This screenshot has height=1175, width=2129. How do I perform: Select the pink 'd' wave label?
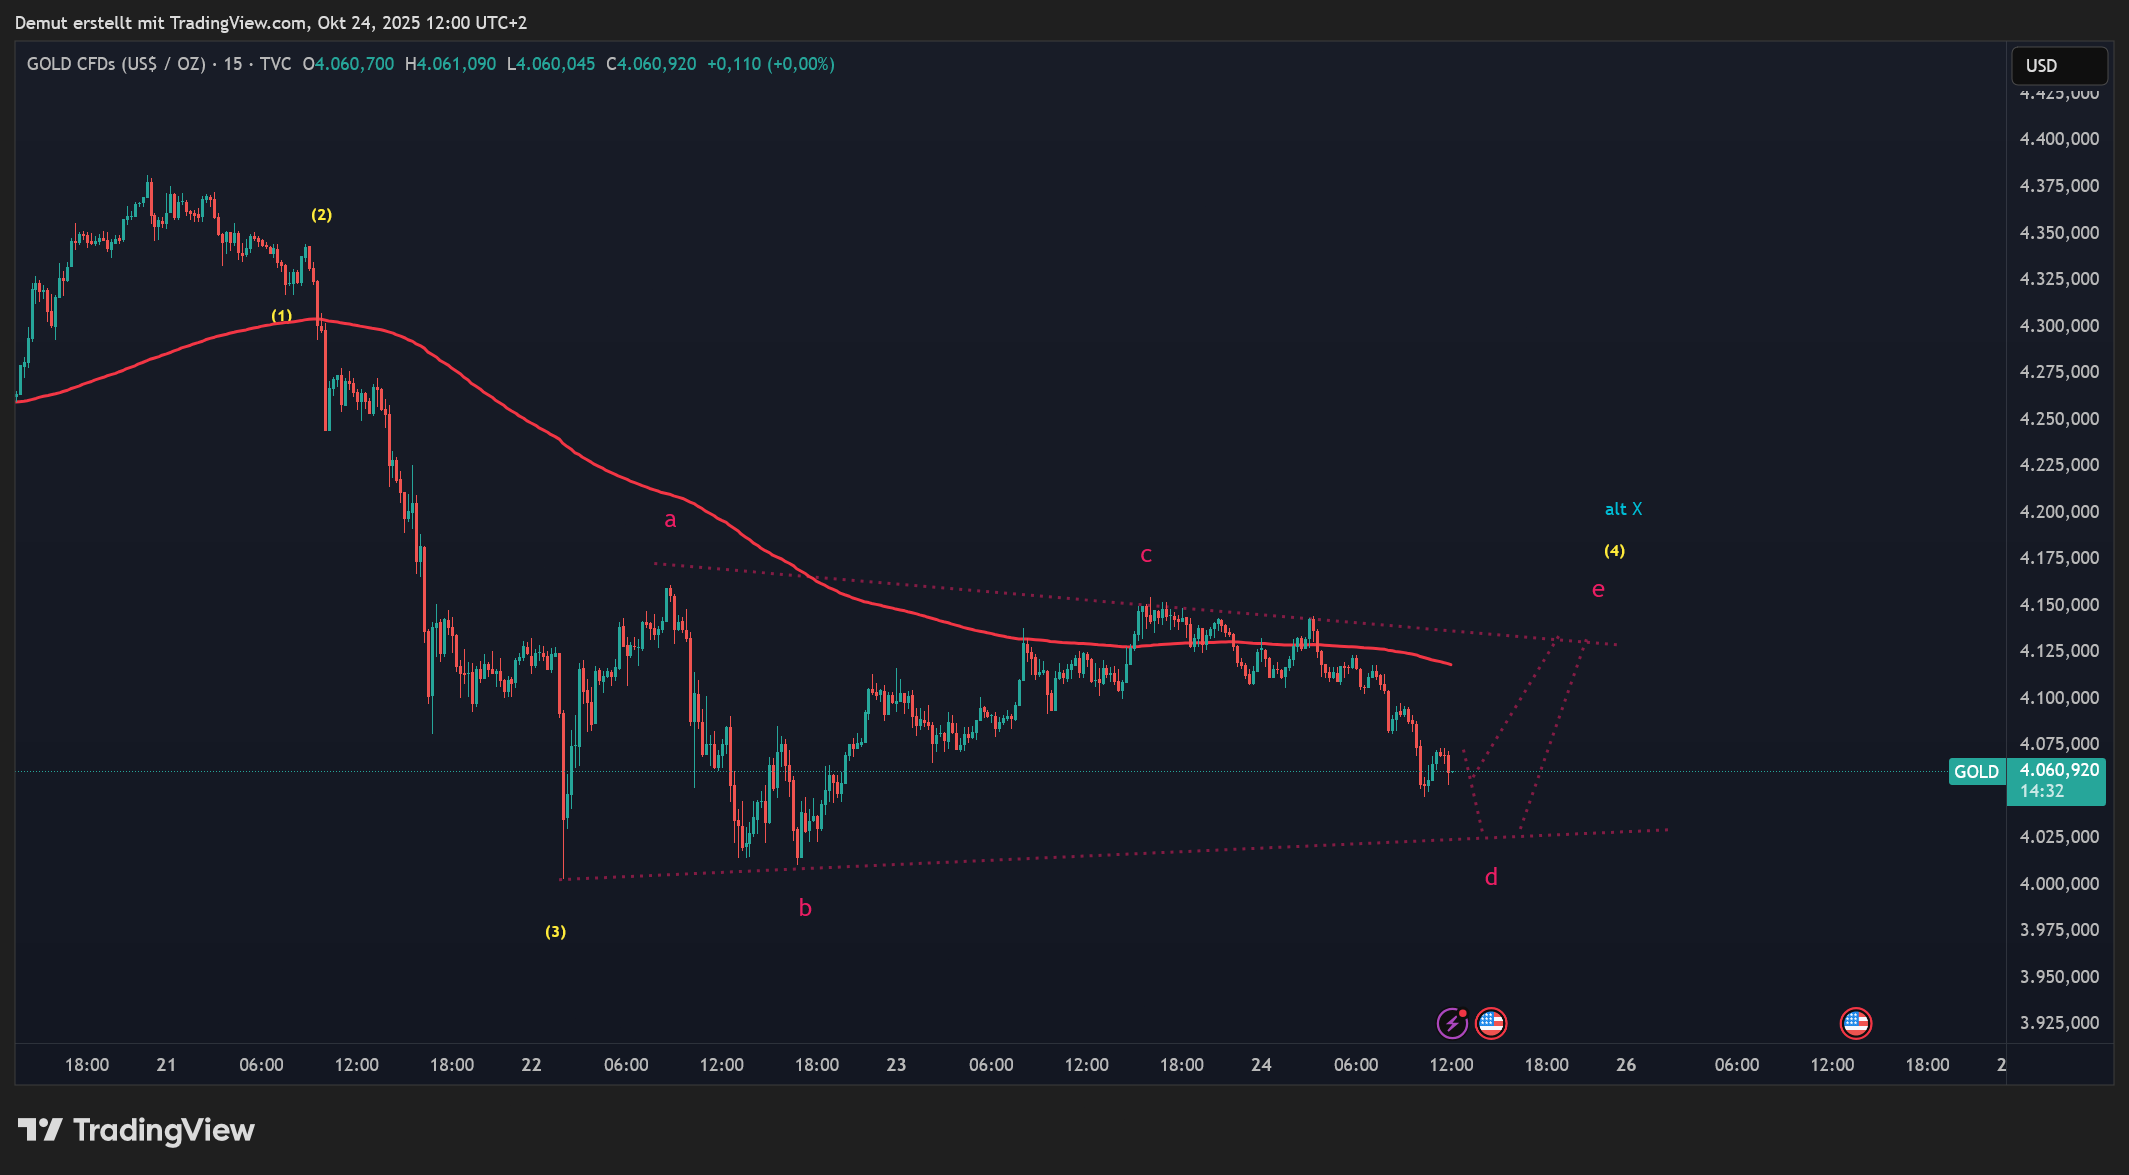pos(1491,878)
